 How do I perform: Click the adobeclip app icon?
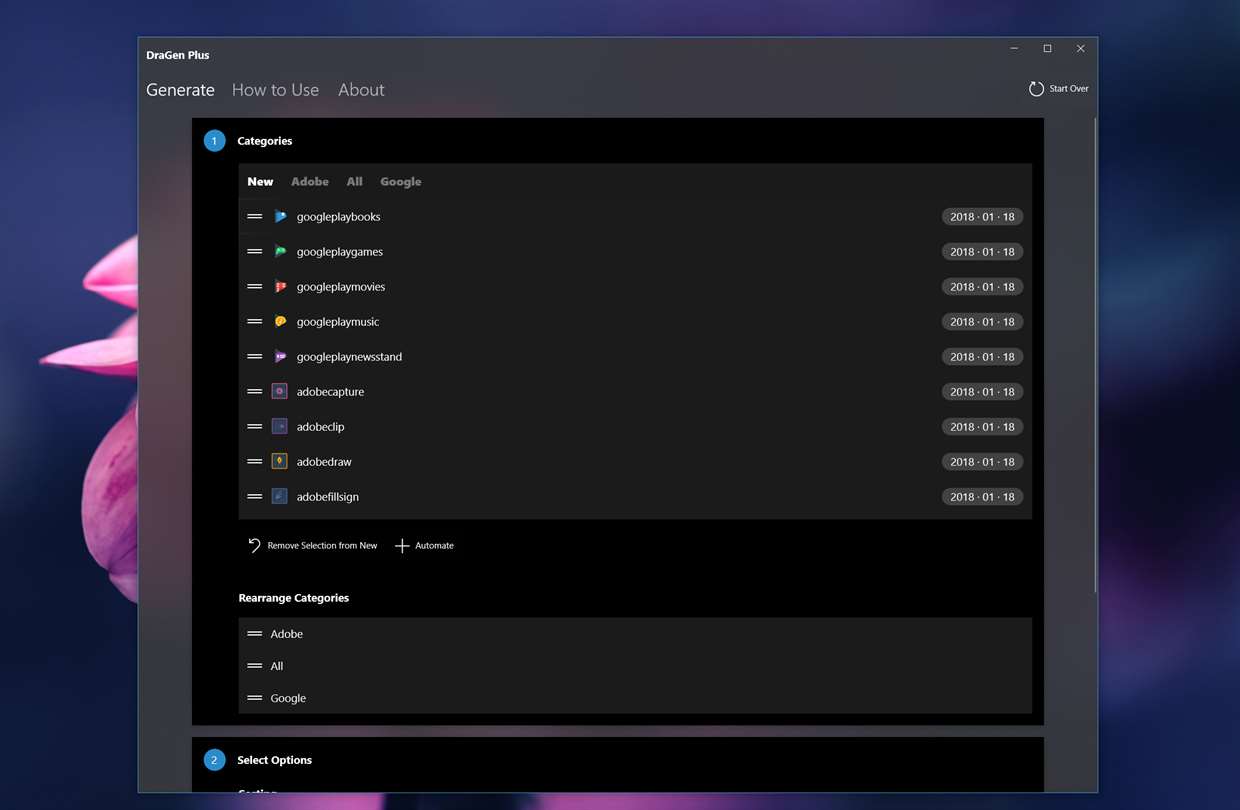tap(280, 427)
